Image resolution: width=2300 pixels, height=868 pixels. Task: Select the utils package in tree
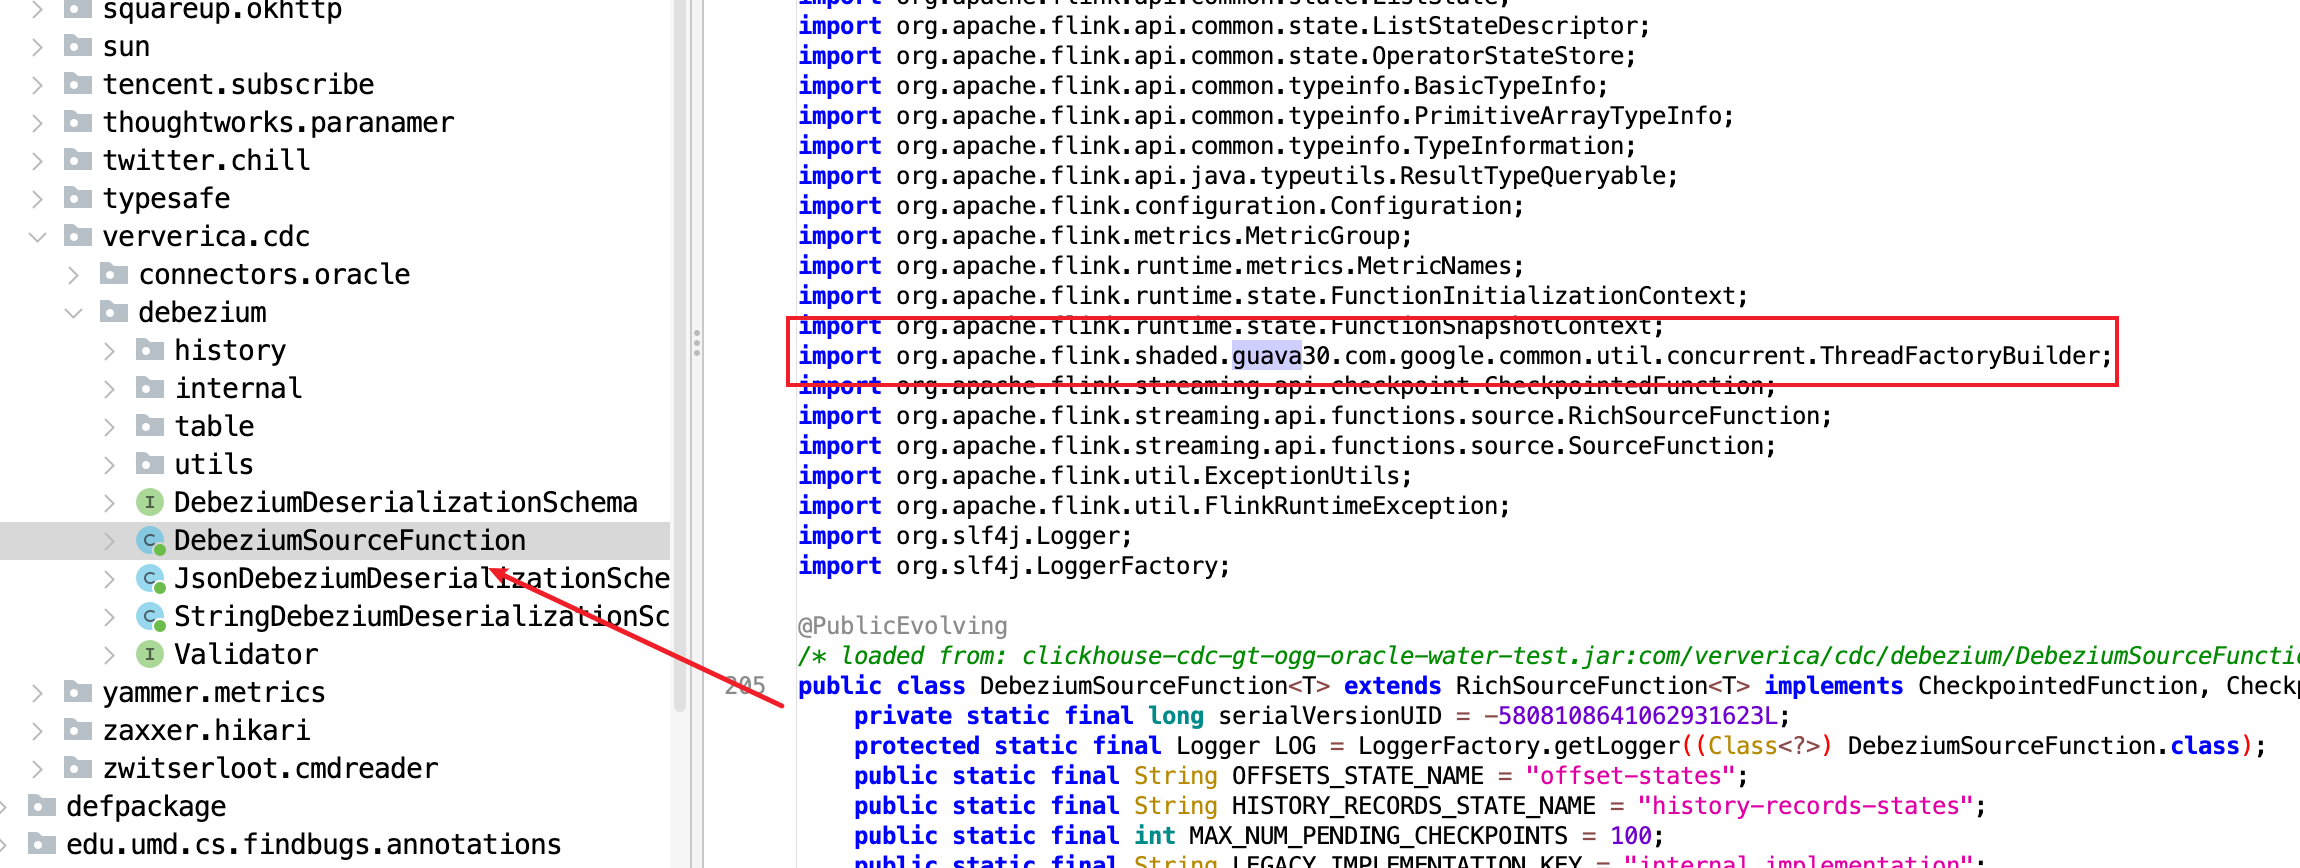pyautogui.click(x=213, y=465)
